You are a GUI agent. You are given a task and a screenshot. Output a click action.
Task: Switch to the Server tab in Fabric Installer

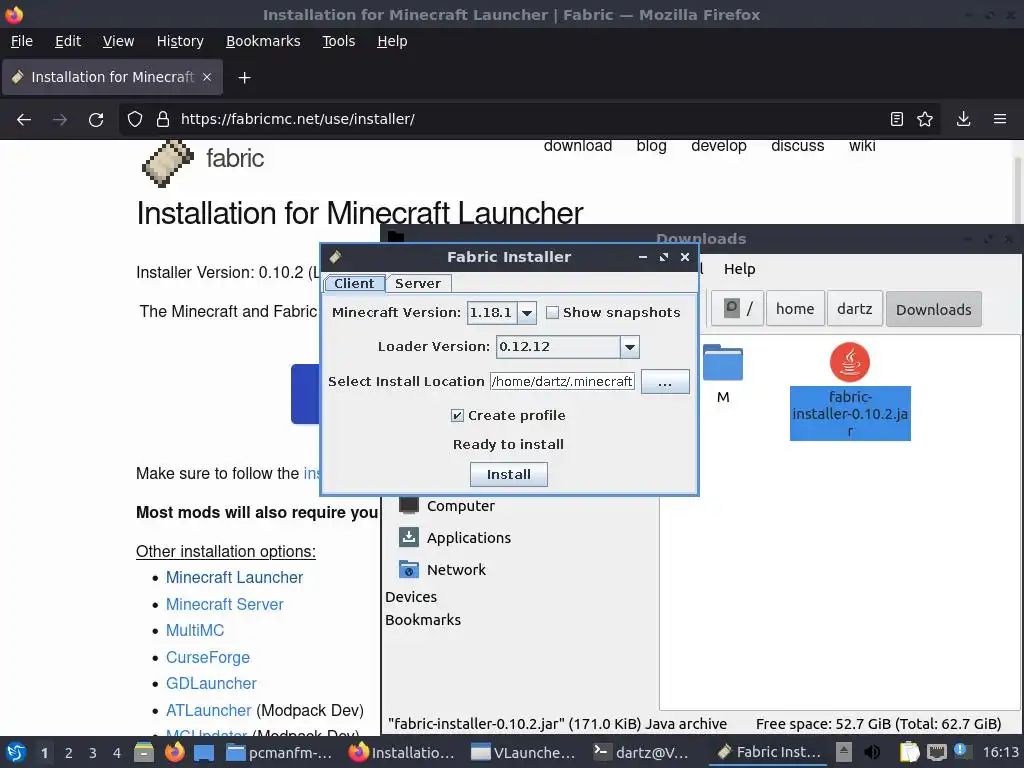coord(418,283)
